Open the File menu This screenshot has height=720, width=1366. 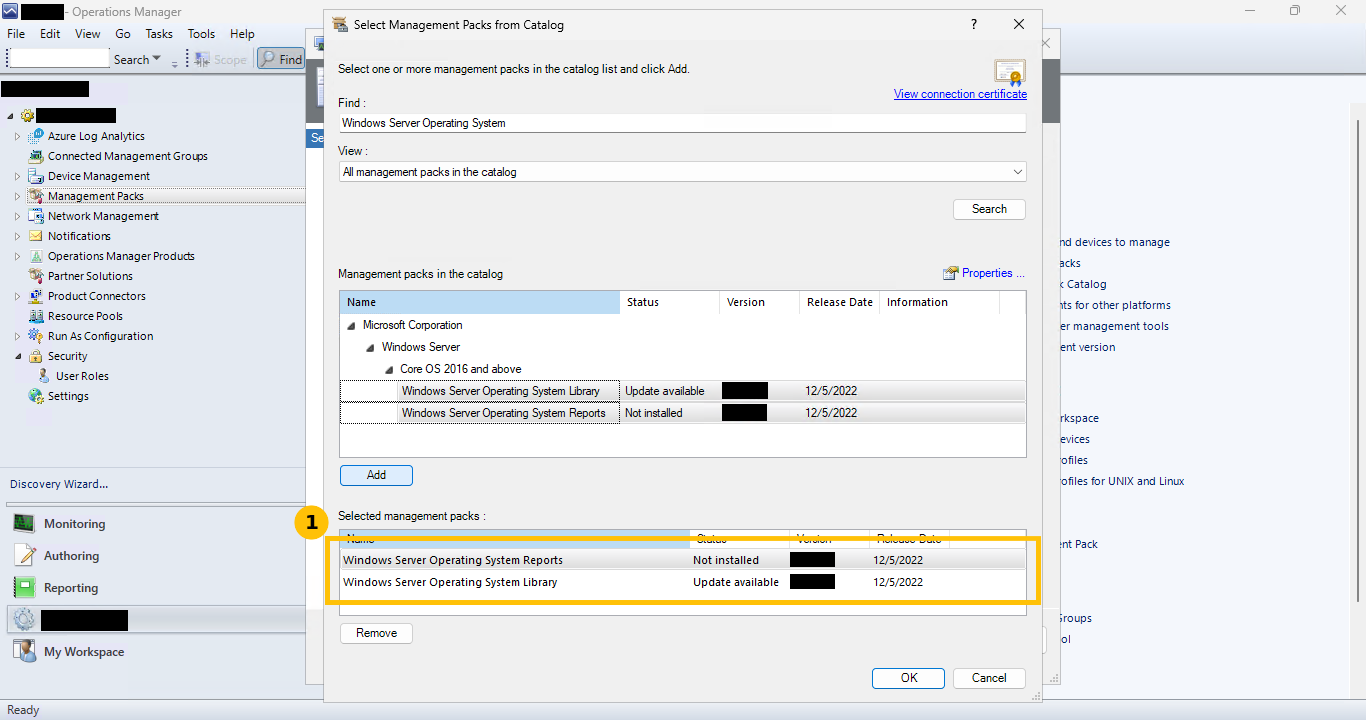16,34
